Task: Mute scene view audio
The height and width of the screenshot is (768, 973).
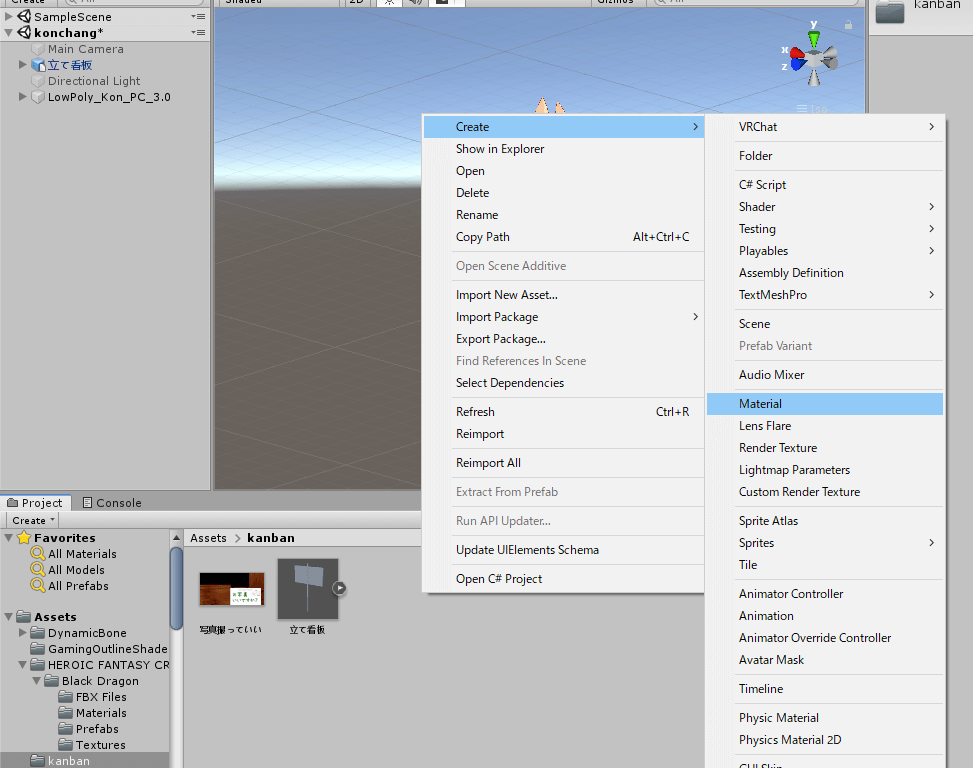Action: [416, 3]
